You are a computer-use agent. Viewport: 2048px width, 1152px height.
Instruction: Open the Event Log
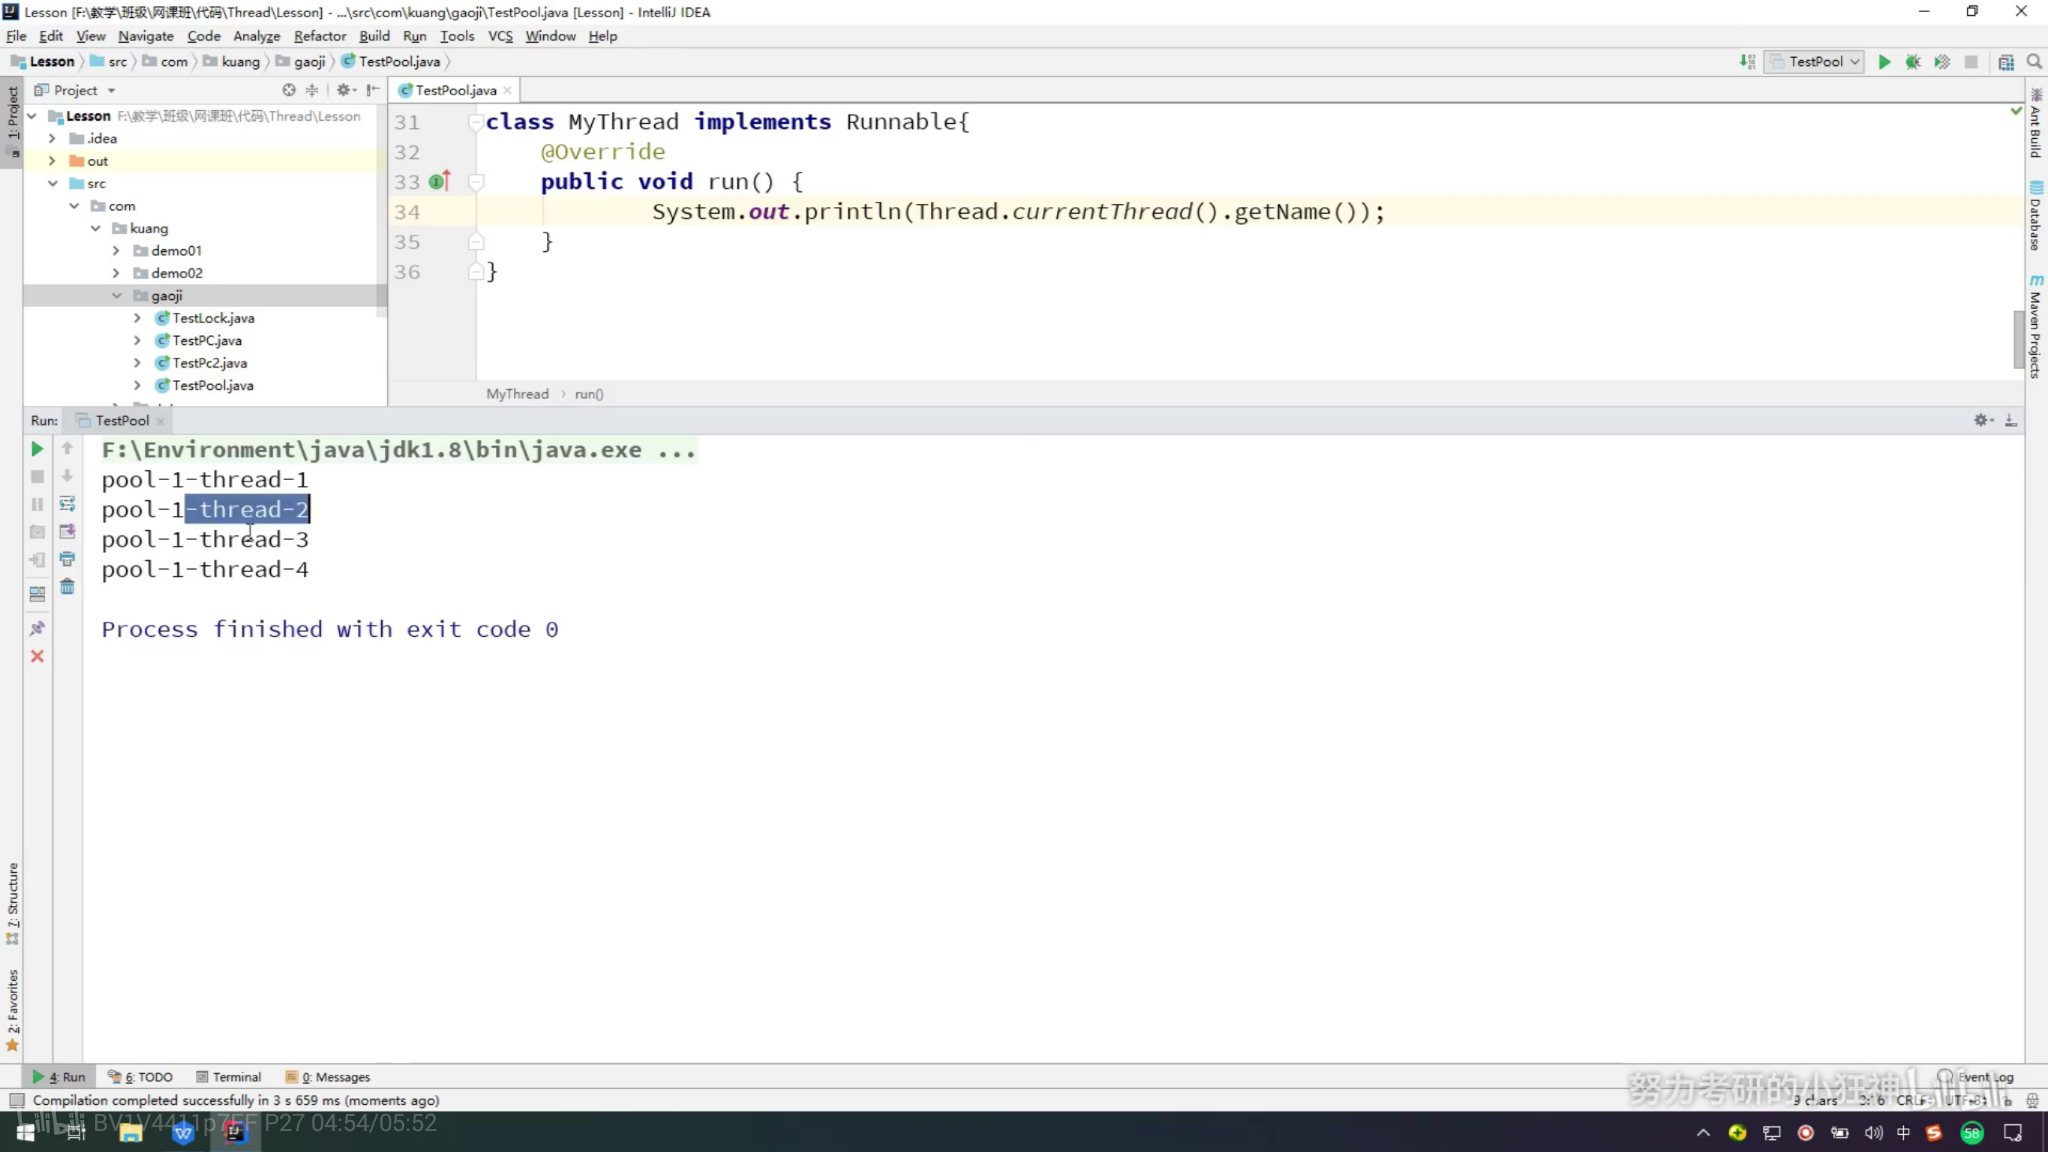coord(1976,1077)
